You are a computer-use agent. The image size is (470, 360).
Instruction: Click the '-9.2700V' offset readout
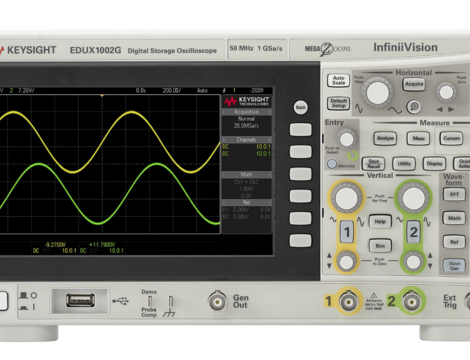pyautogui.click(x=55, y=245)
